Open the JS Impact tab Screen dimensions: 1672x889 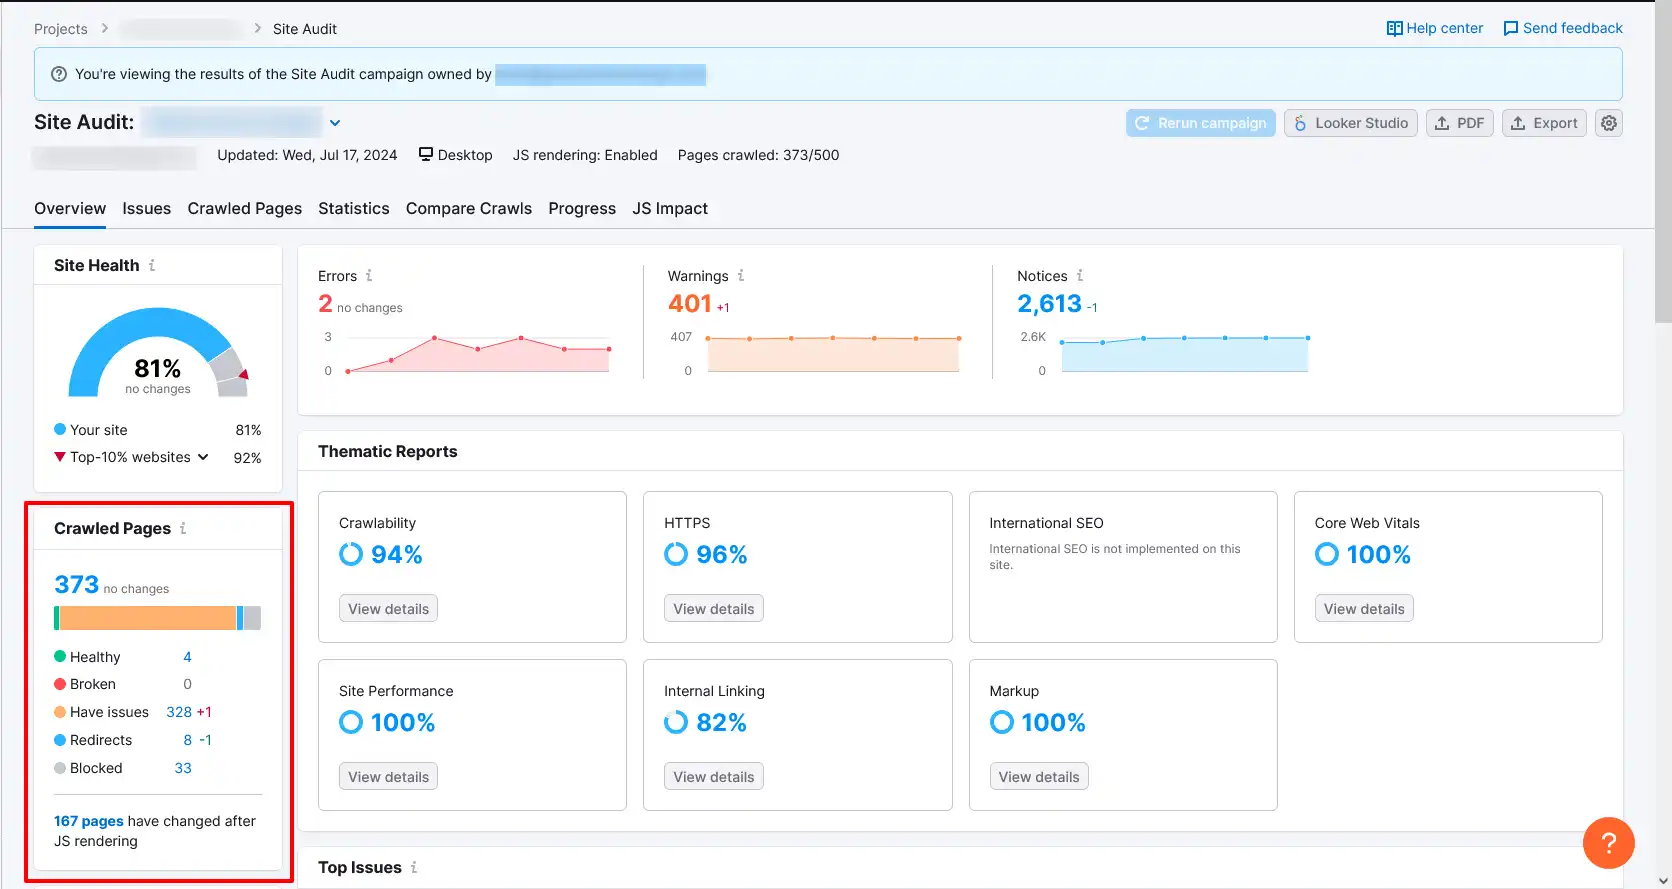[670, 208]
